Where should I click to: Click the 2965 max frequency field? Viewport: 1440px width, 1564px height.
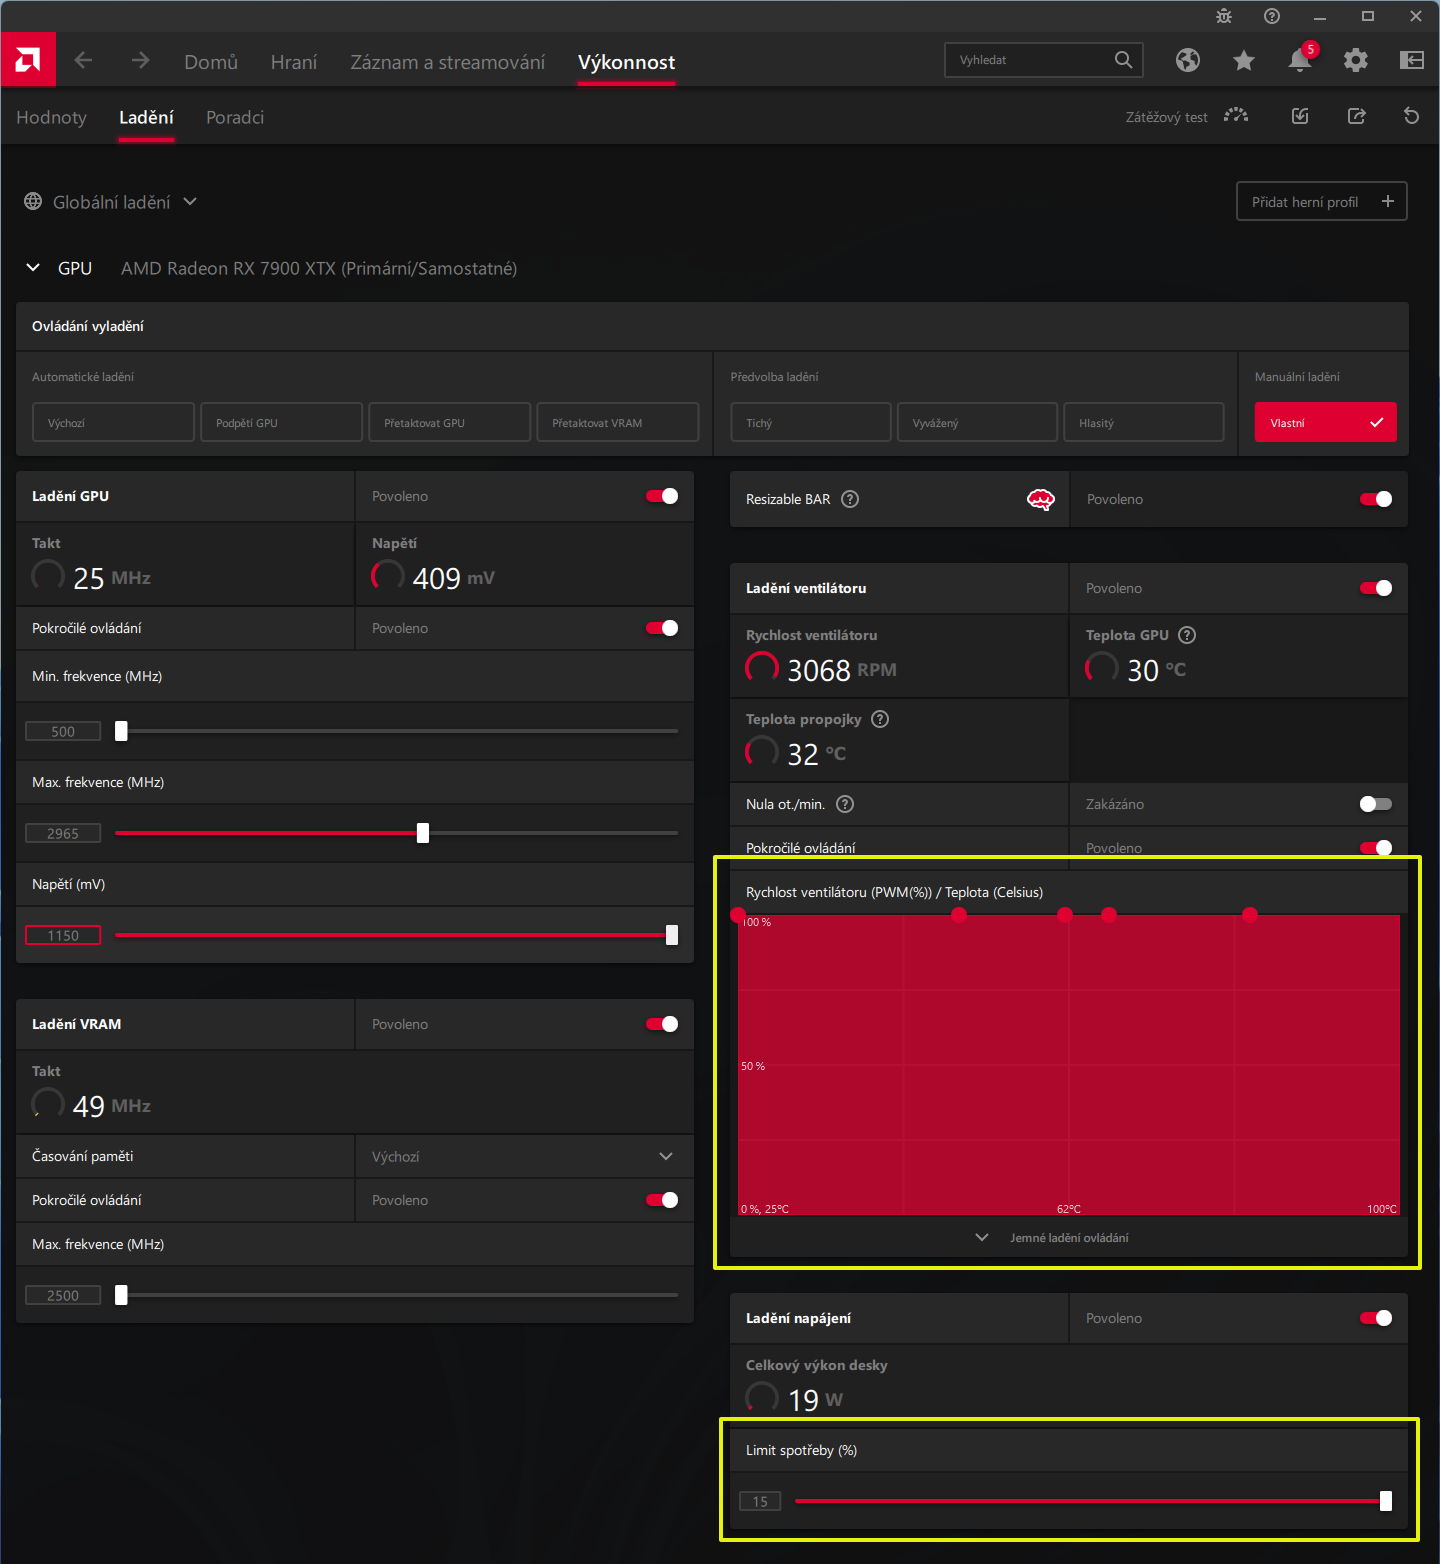[x=63, y=833]
